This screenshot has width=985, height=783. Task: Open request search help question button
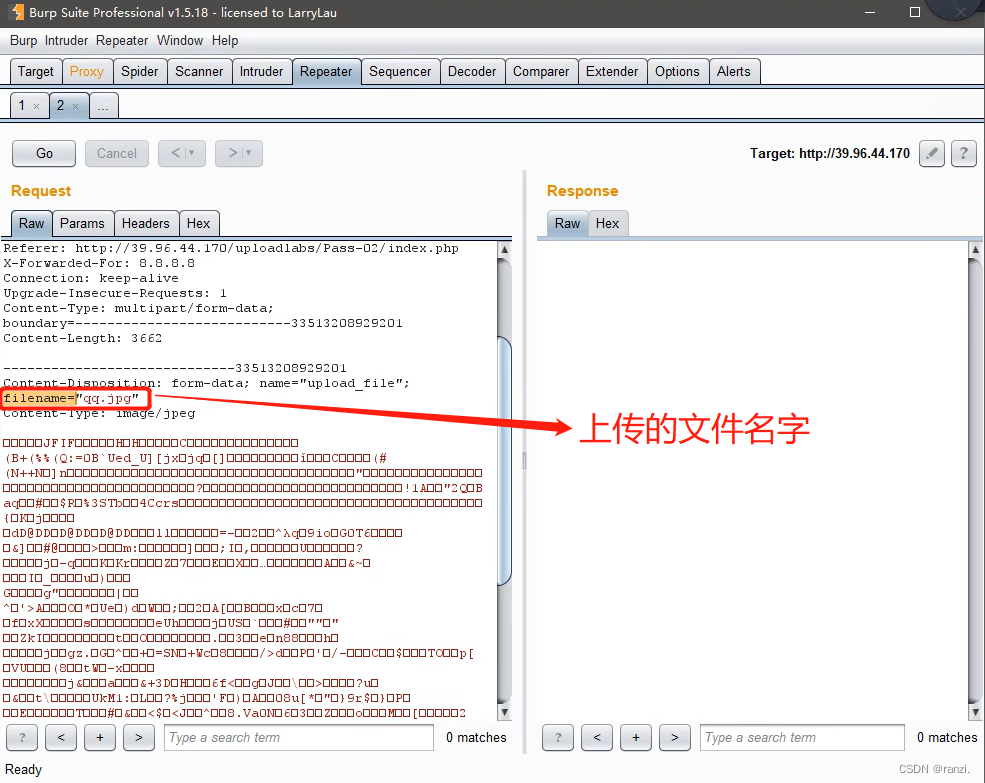(x=22, y=737)
